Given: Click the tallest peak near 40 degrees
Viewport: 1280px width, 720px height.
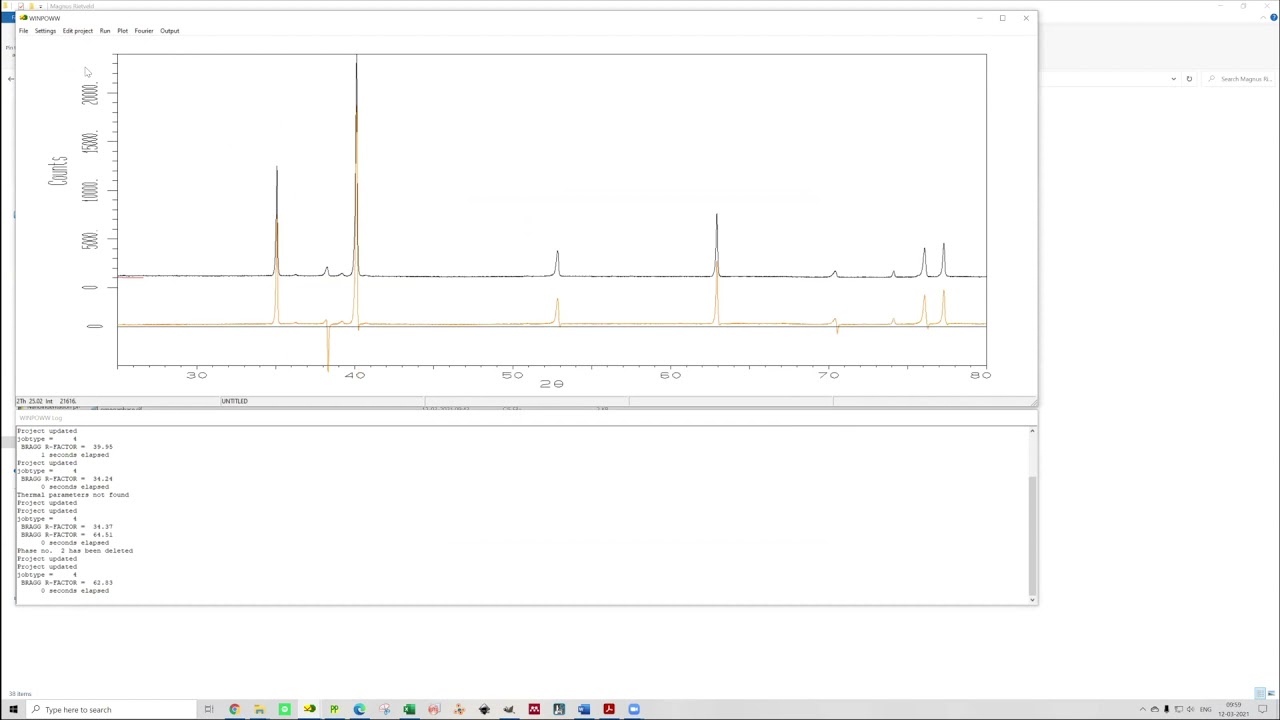Looking at the screenshot, I should [x=356, y=165].
